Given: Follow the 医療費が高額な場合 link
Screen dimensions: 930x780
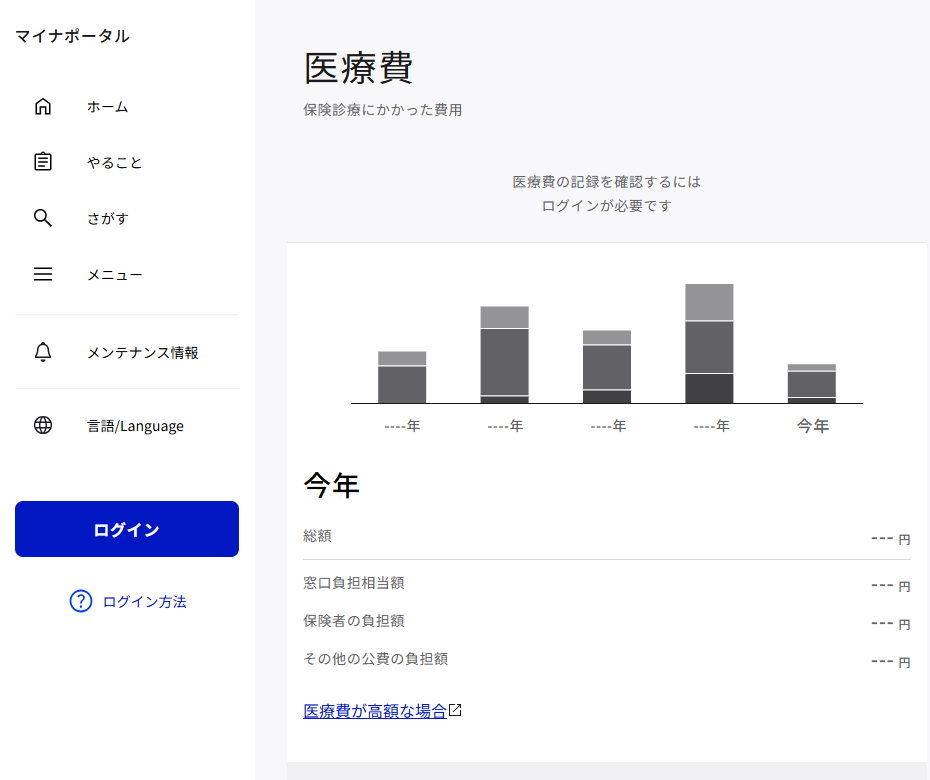Looking at the screenshot, I should click(x=375, y=711).
